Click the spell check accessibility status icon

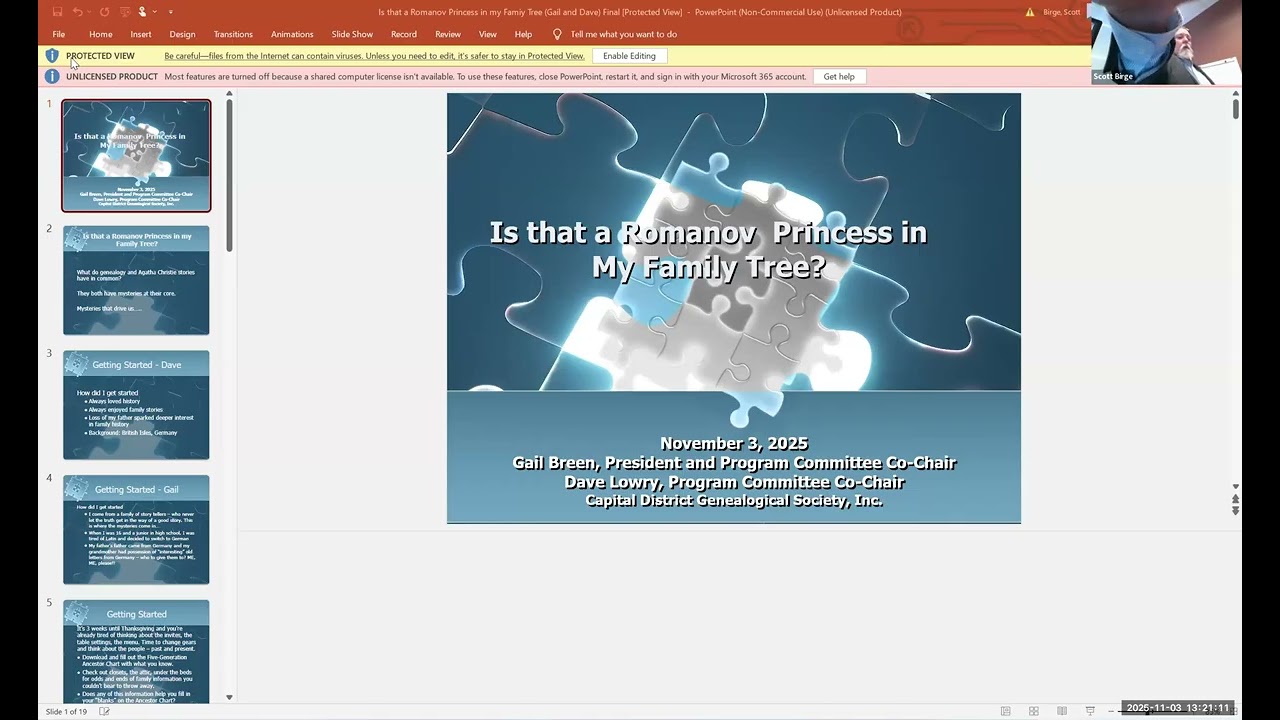point(104,711)
